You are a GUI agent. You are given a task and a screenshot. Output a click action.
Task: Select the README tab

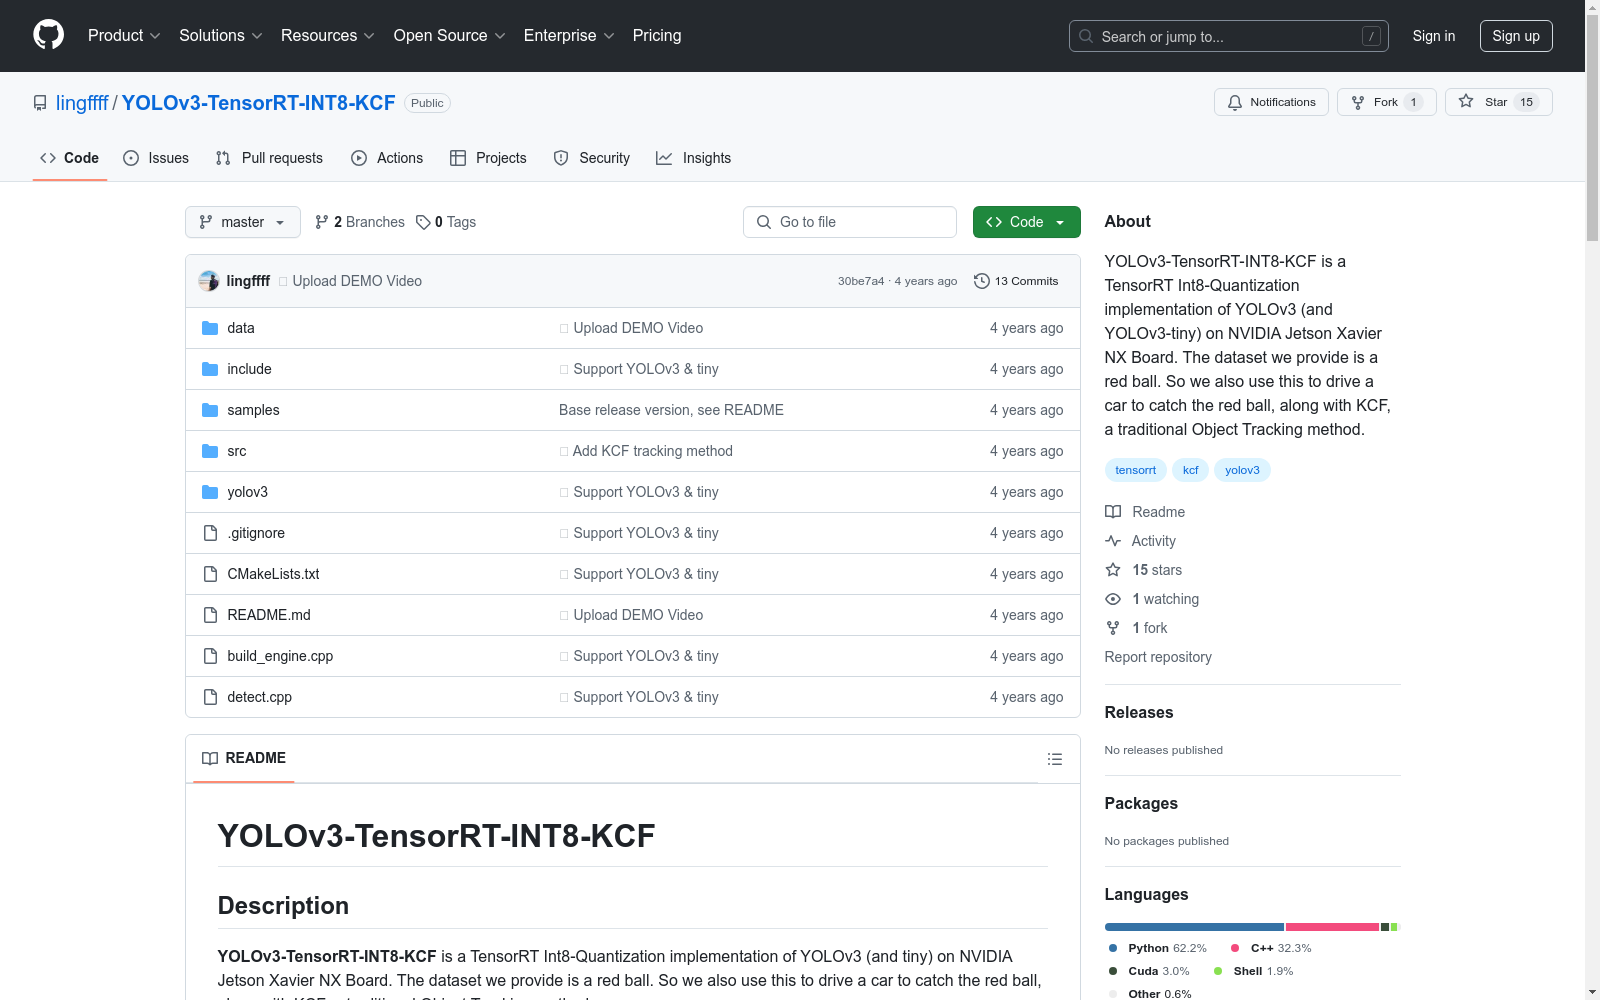point(244,758)
